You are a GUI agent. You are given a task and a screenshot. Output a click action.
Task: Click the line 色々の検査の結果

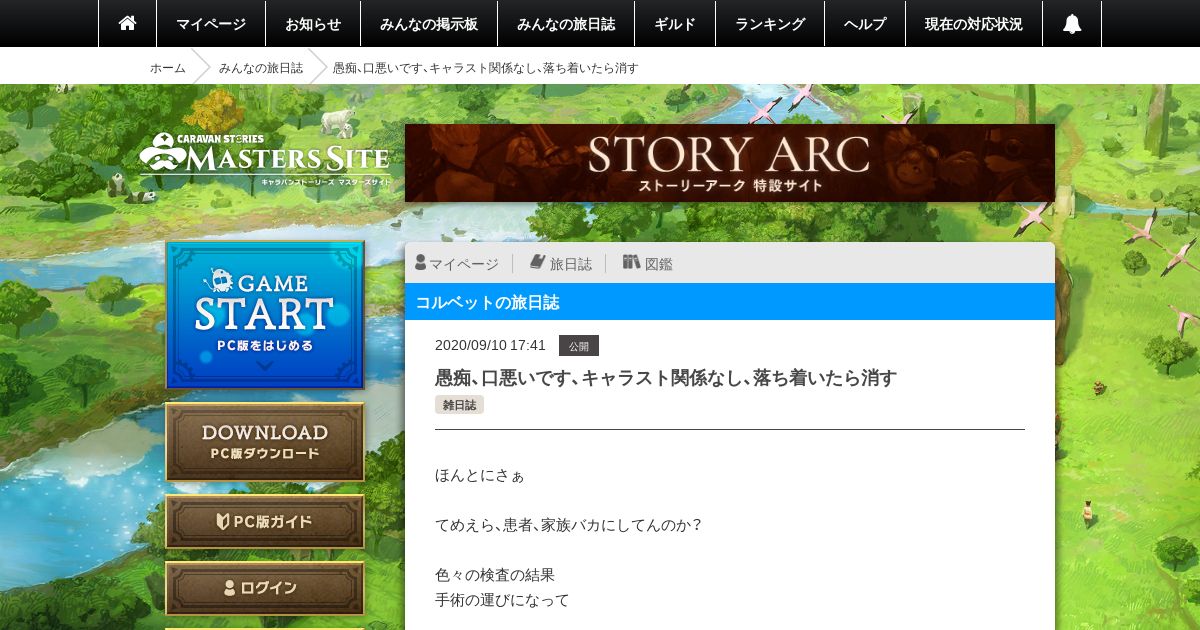(495, 575)
